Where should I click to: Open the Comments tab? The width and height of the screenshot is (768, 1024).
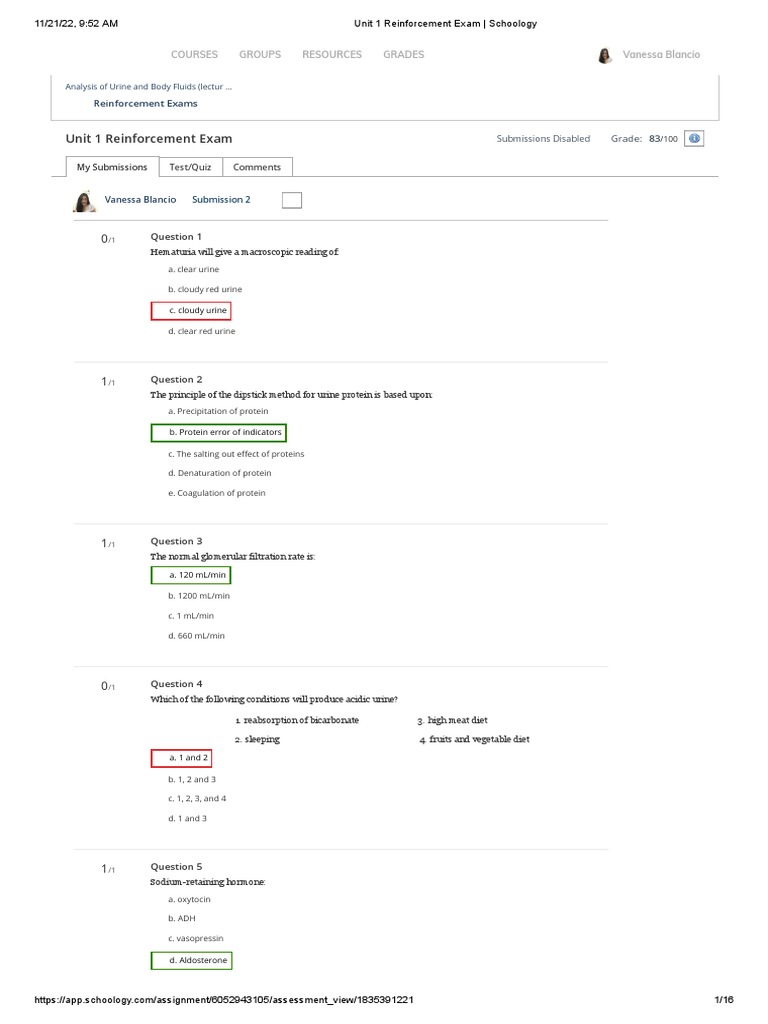[257, 167]
